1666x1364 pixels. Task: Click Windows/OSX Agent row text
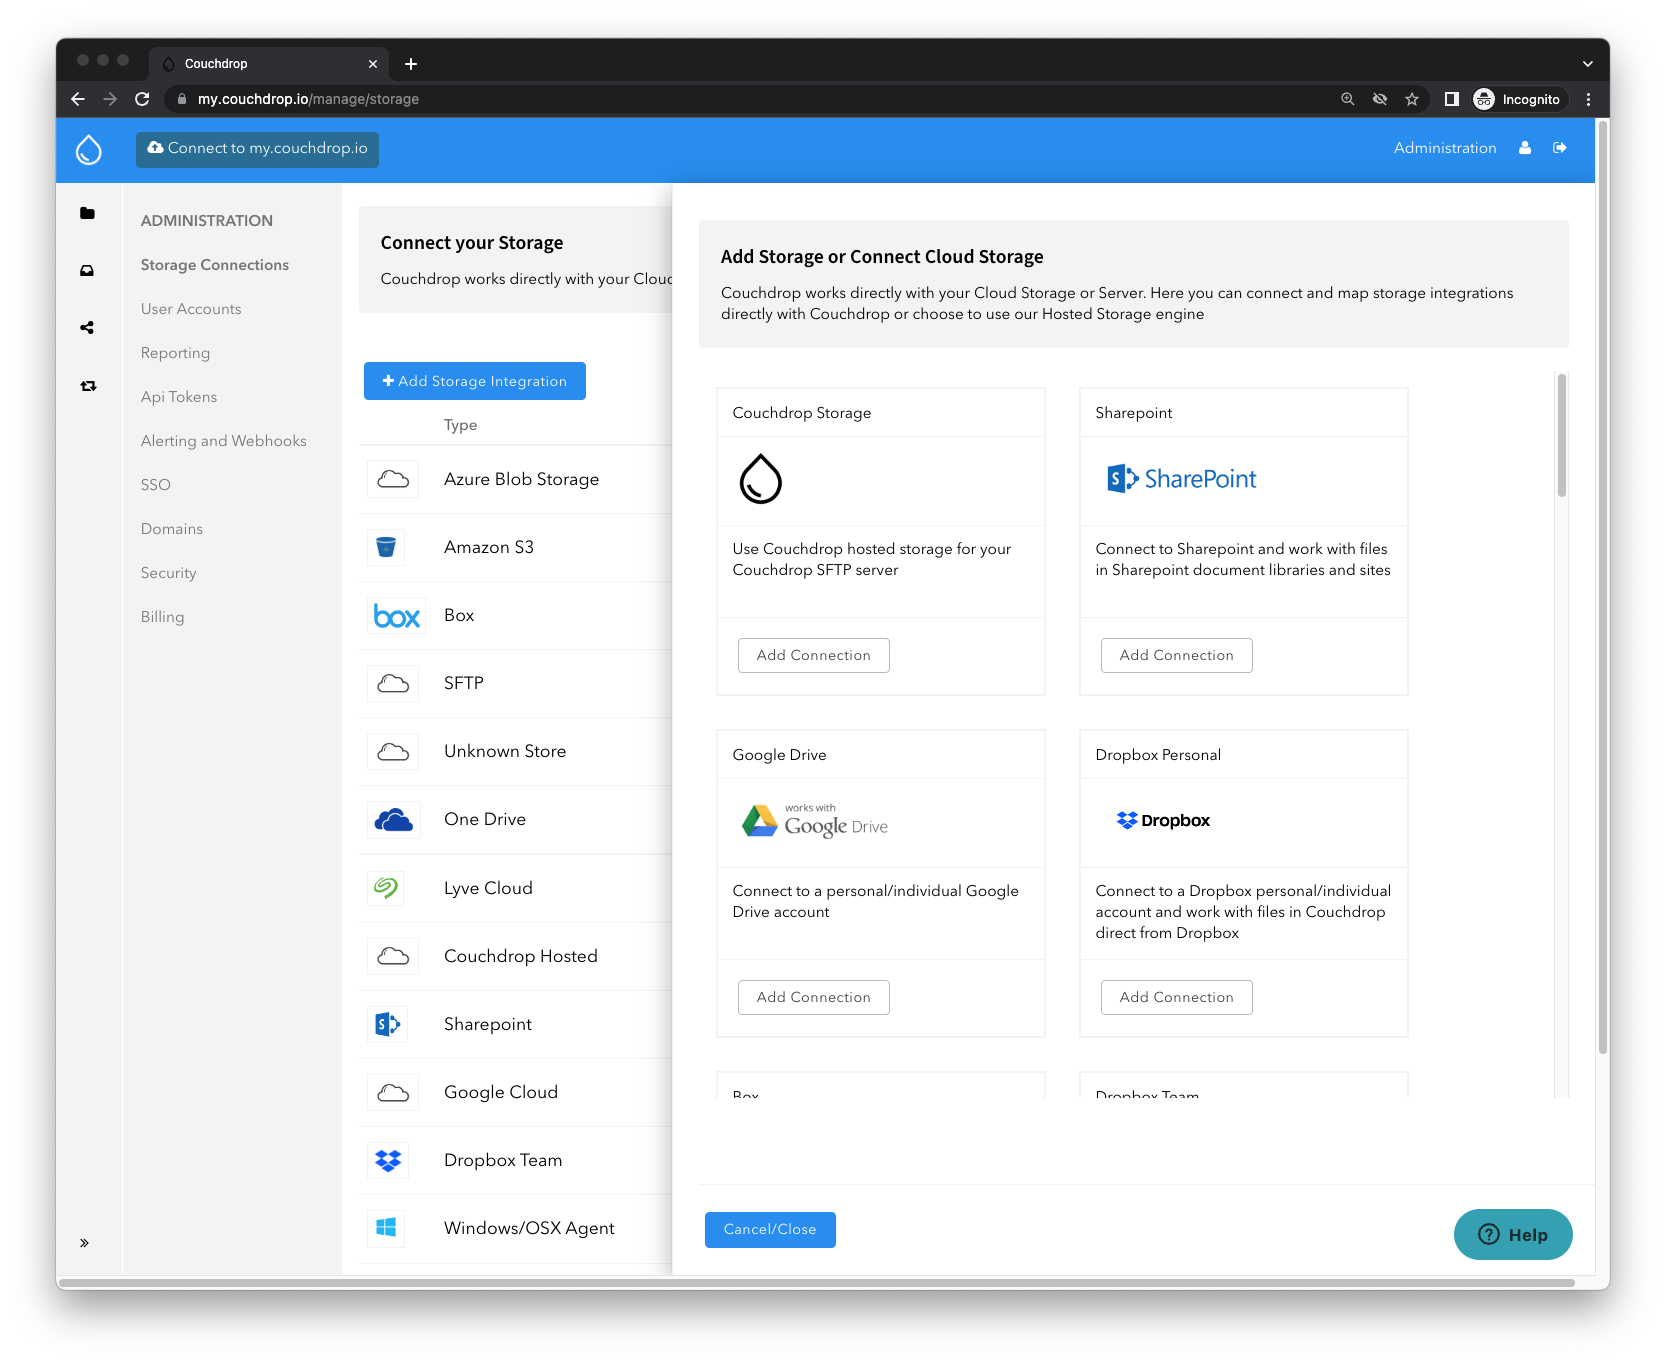pyautogui.click(x=529, y=1229)
